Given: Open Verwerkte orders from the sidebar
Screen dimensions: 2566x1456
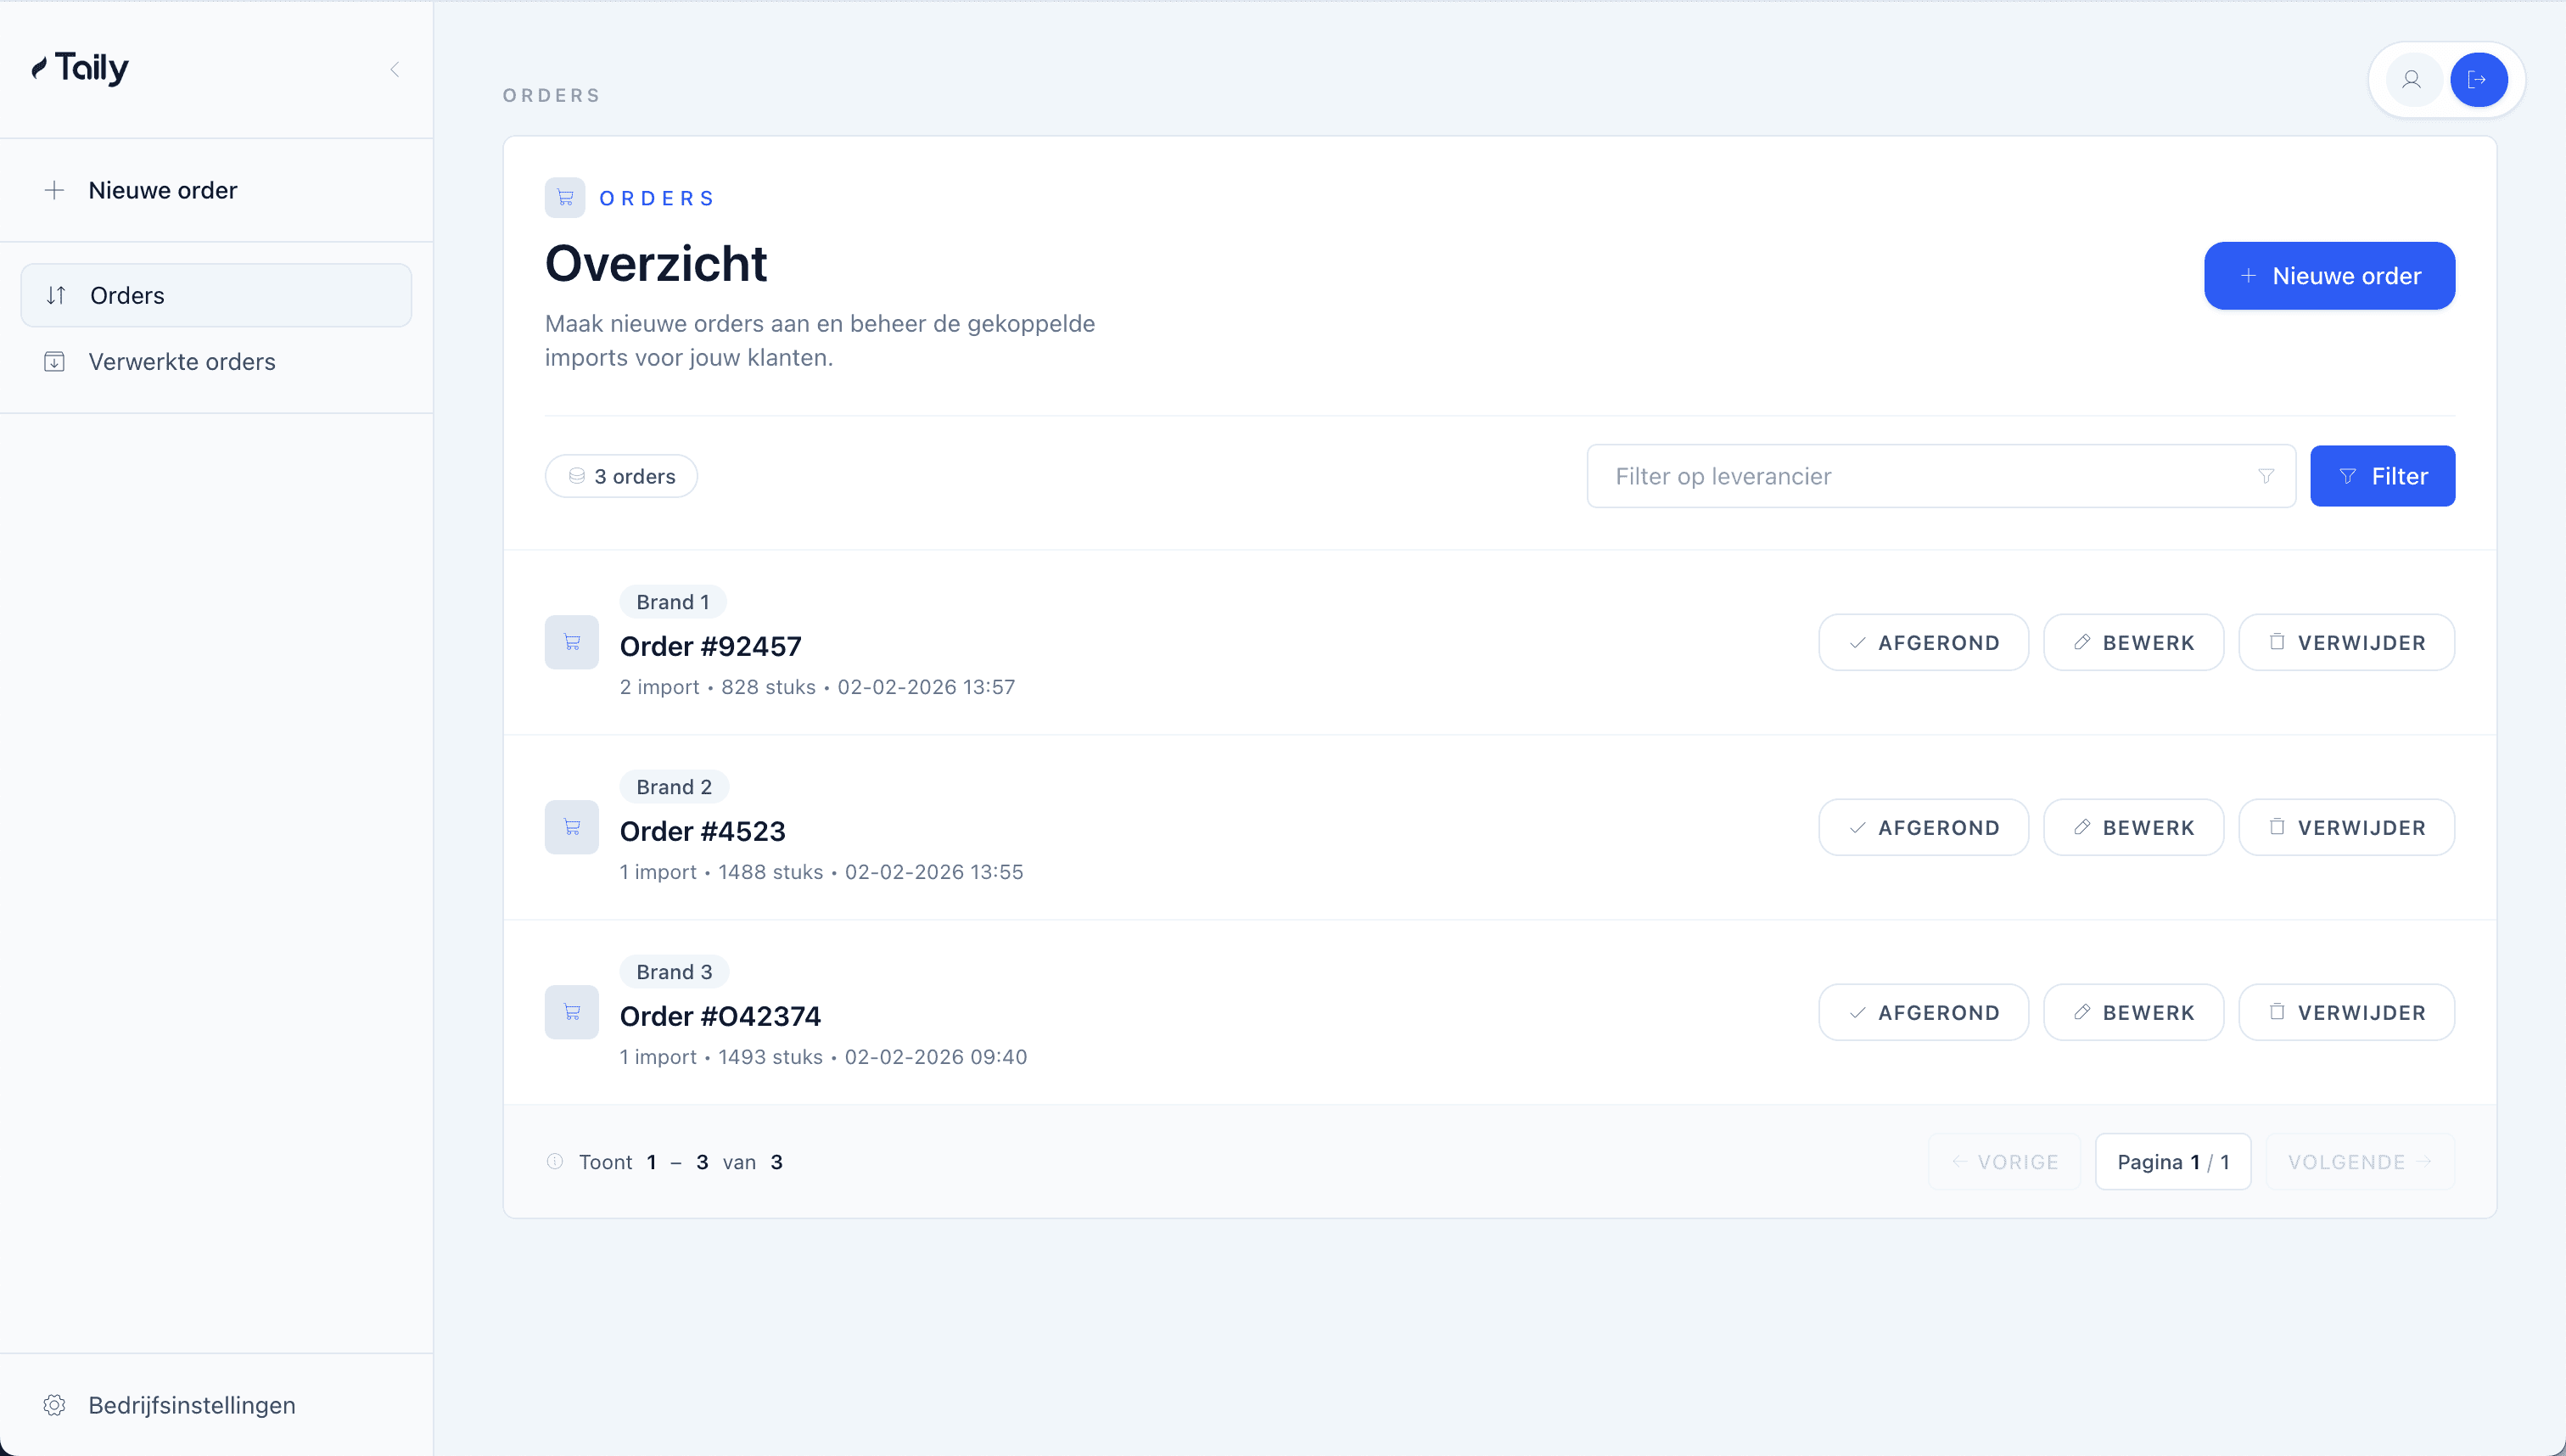Looking at the screenshot, I should click(x=181, y=361).
